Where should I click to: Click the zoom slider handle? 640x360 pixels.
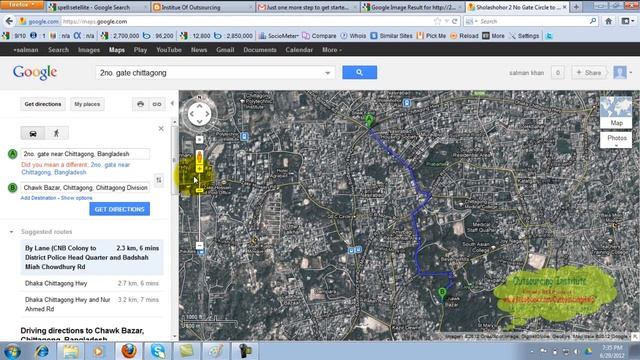pyautogui.click(x=200, y=190)
